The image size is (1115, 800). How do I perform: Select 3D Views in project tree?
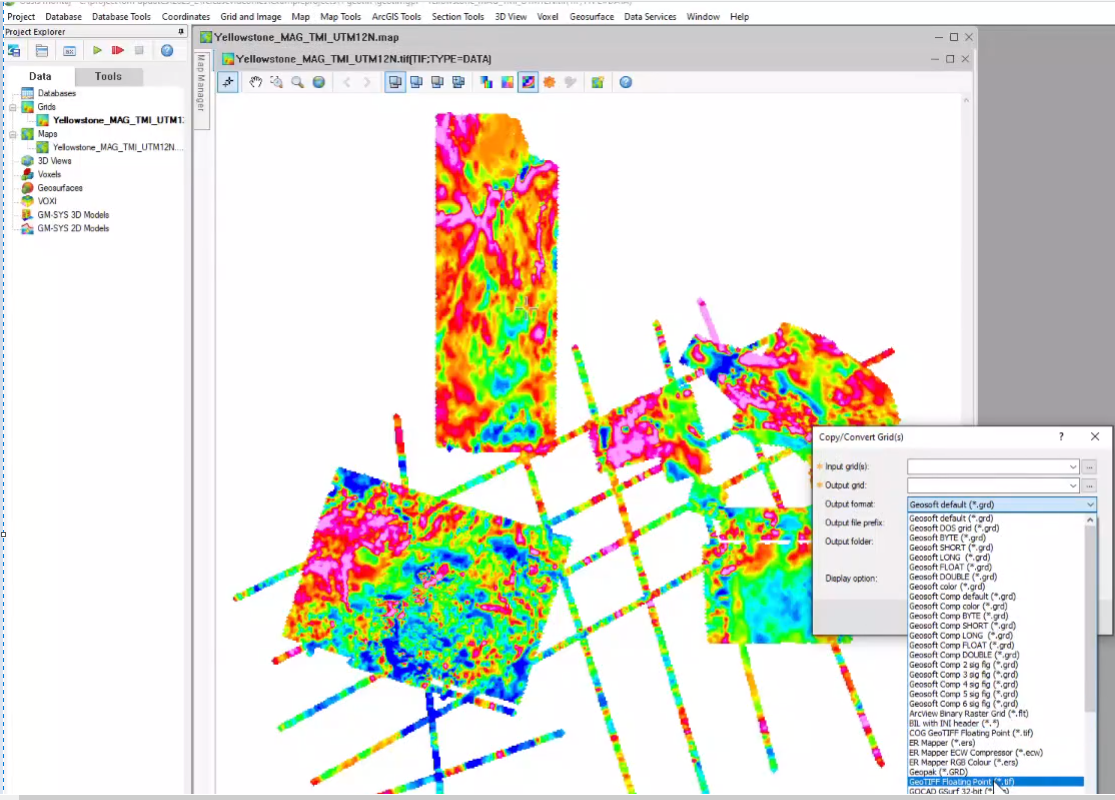[x=55, y=161]
